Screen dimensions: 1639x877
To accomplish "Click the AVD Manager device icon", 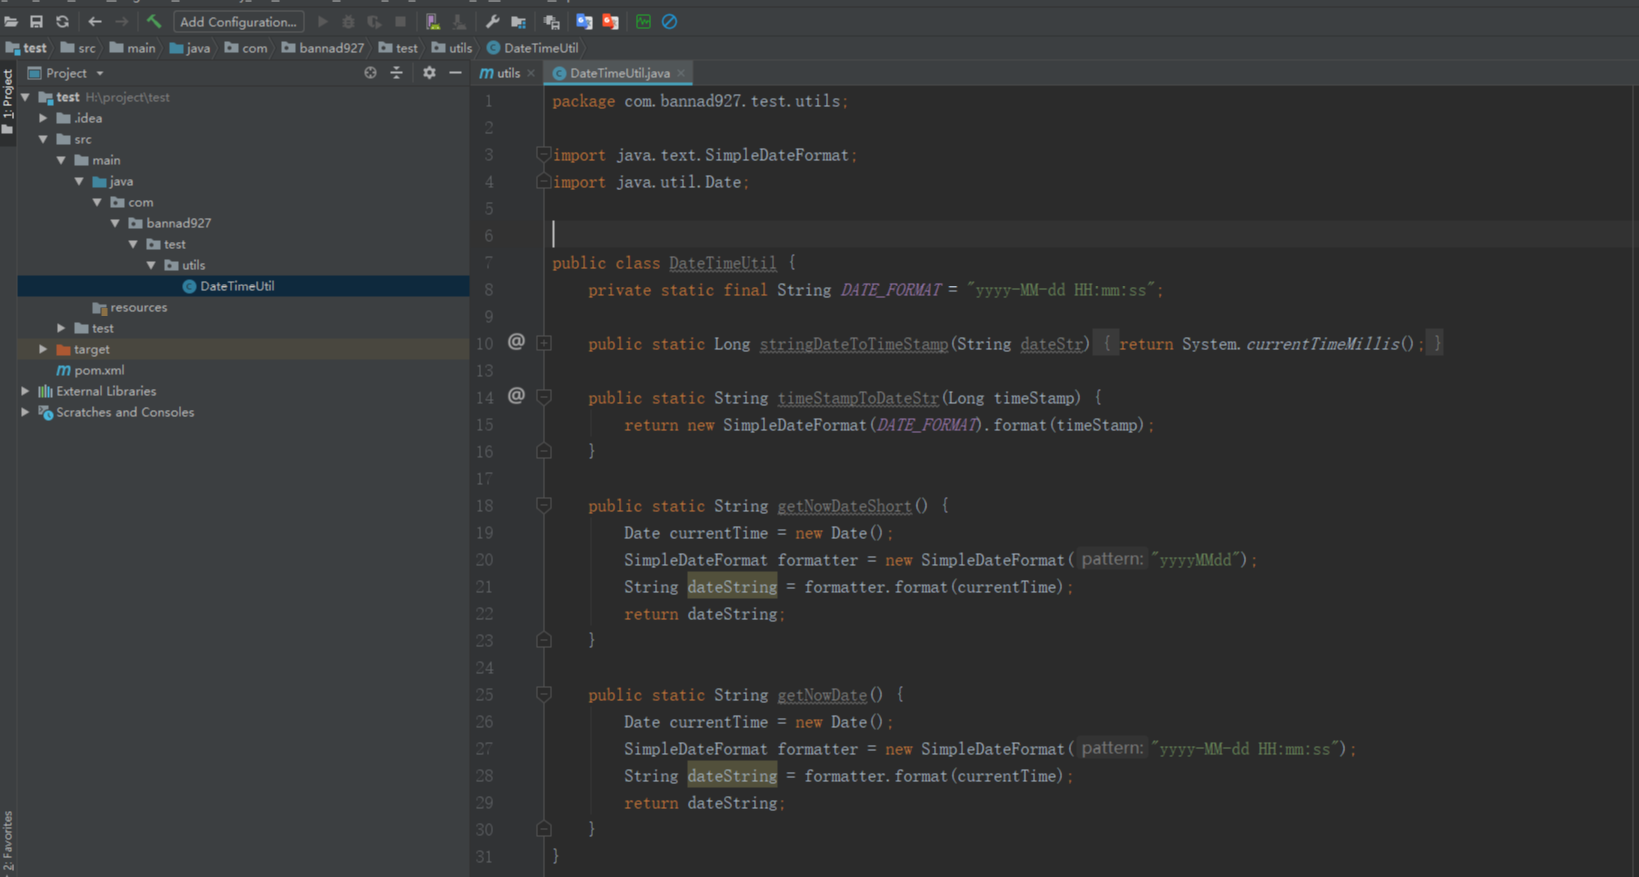I will pyautogui.click(x=433, y=21).
